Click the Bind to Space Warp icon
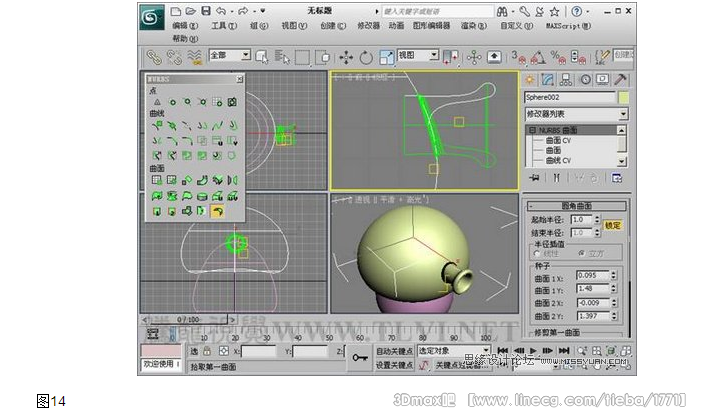 [x=195, y=57]
